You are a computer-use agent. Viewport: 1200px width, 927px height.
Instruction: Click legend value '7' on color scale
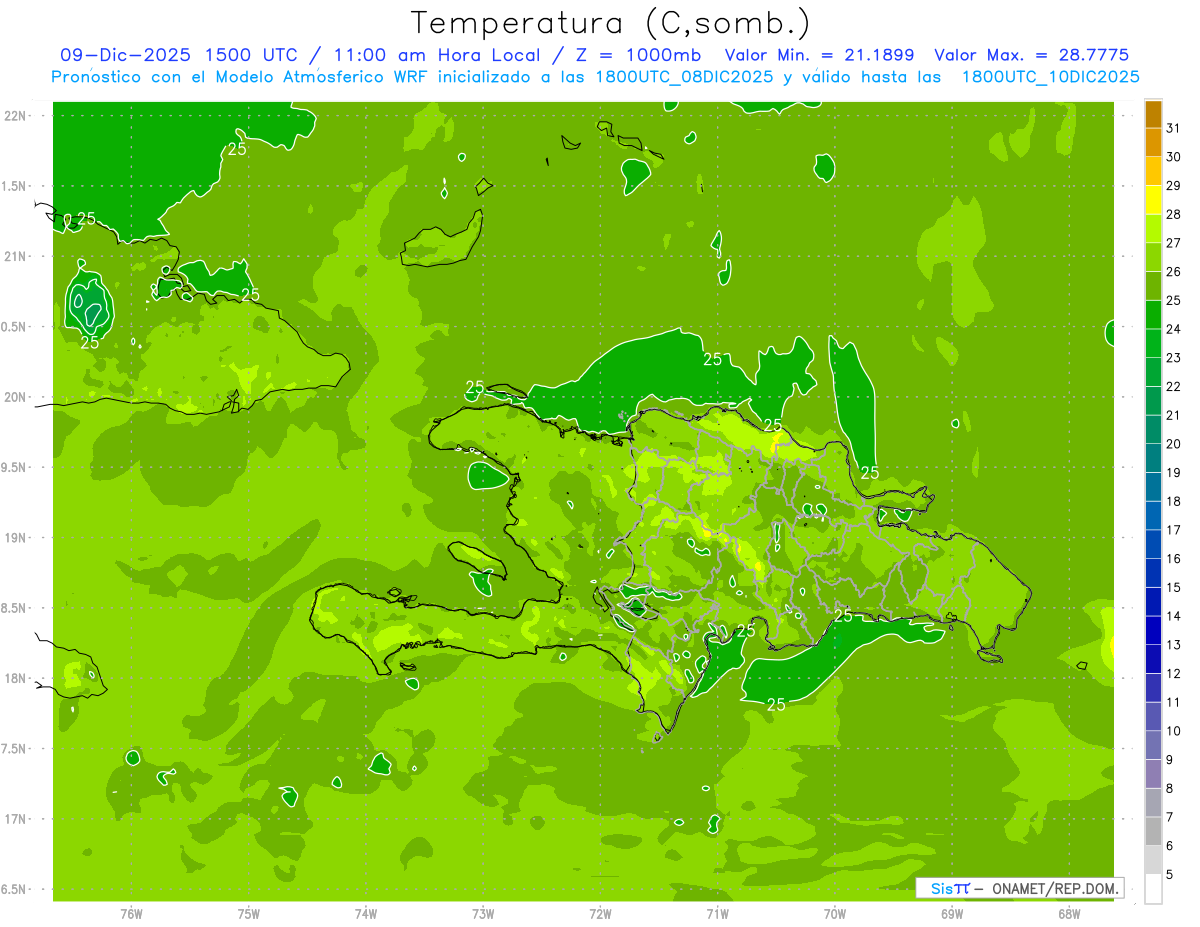pos(1170,817)
